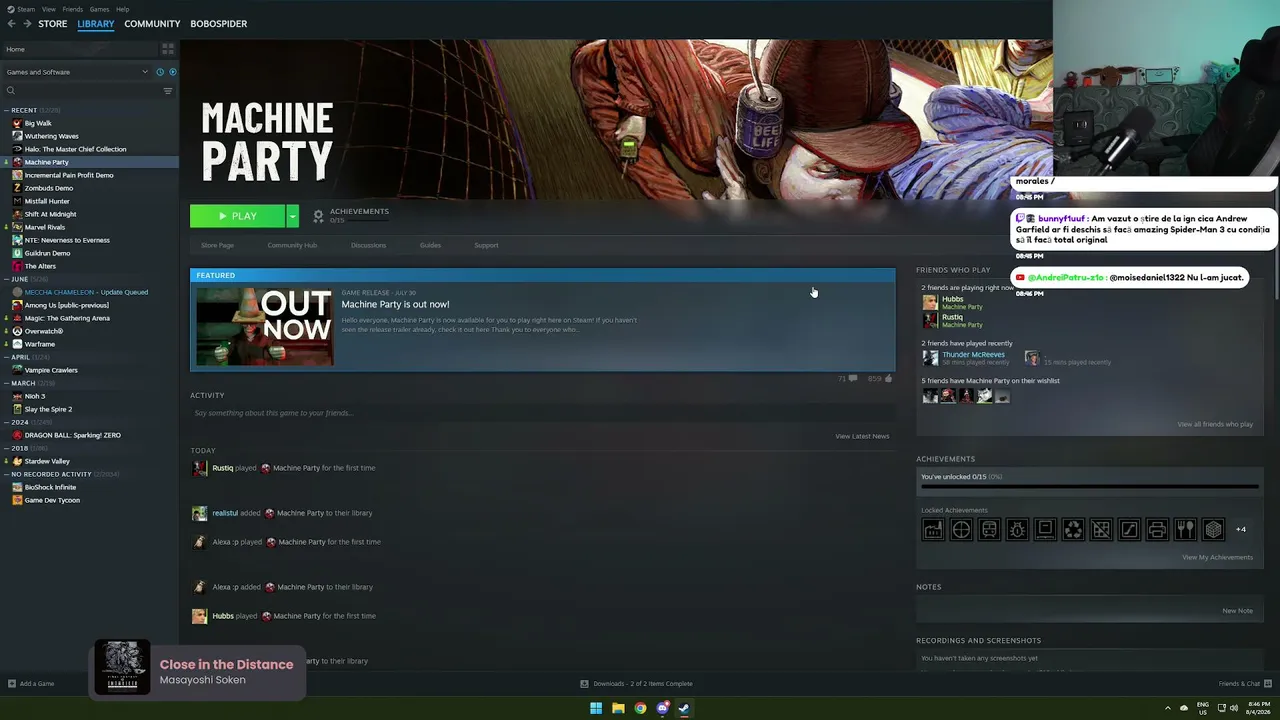The height and width of the screenshot is (720, 1280).
Task: Open Steam icon on the taskbar
Action: pos(684,708)
